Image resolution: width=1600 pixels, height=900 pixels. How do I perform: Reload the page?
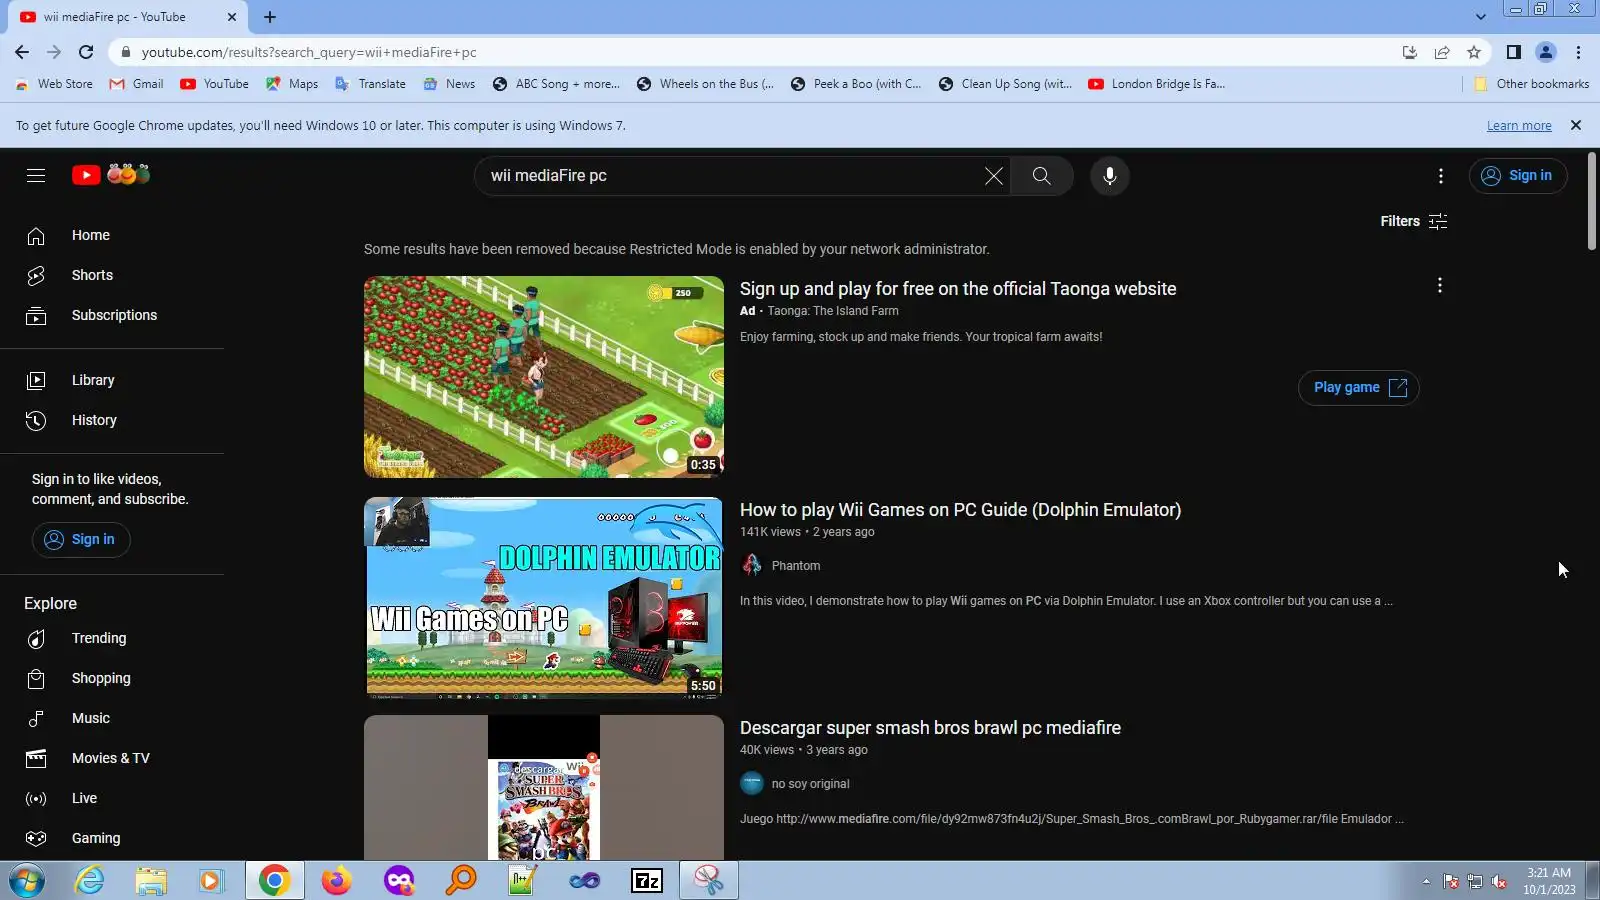(86, 52)
